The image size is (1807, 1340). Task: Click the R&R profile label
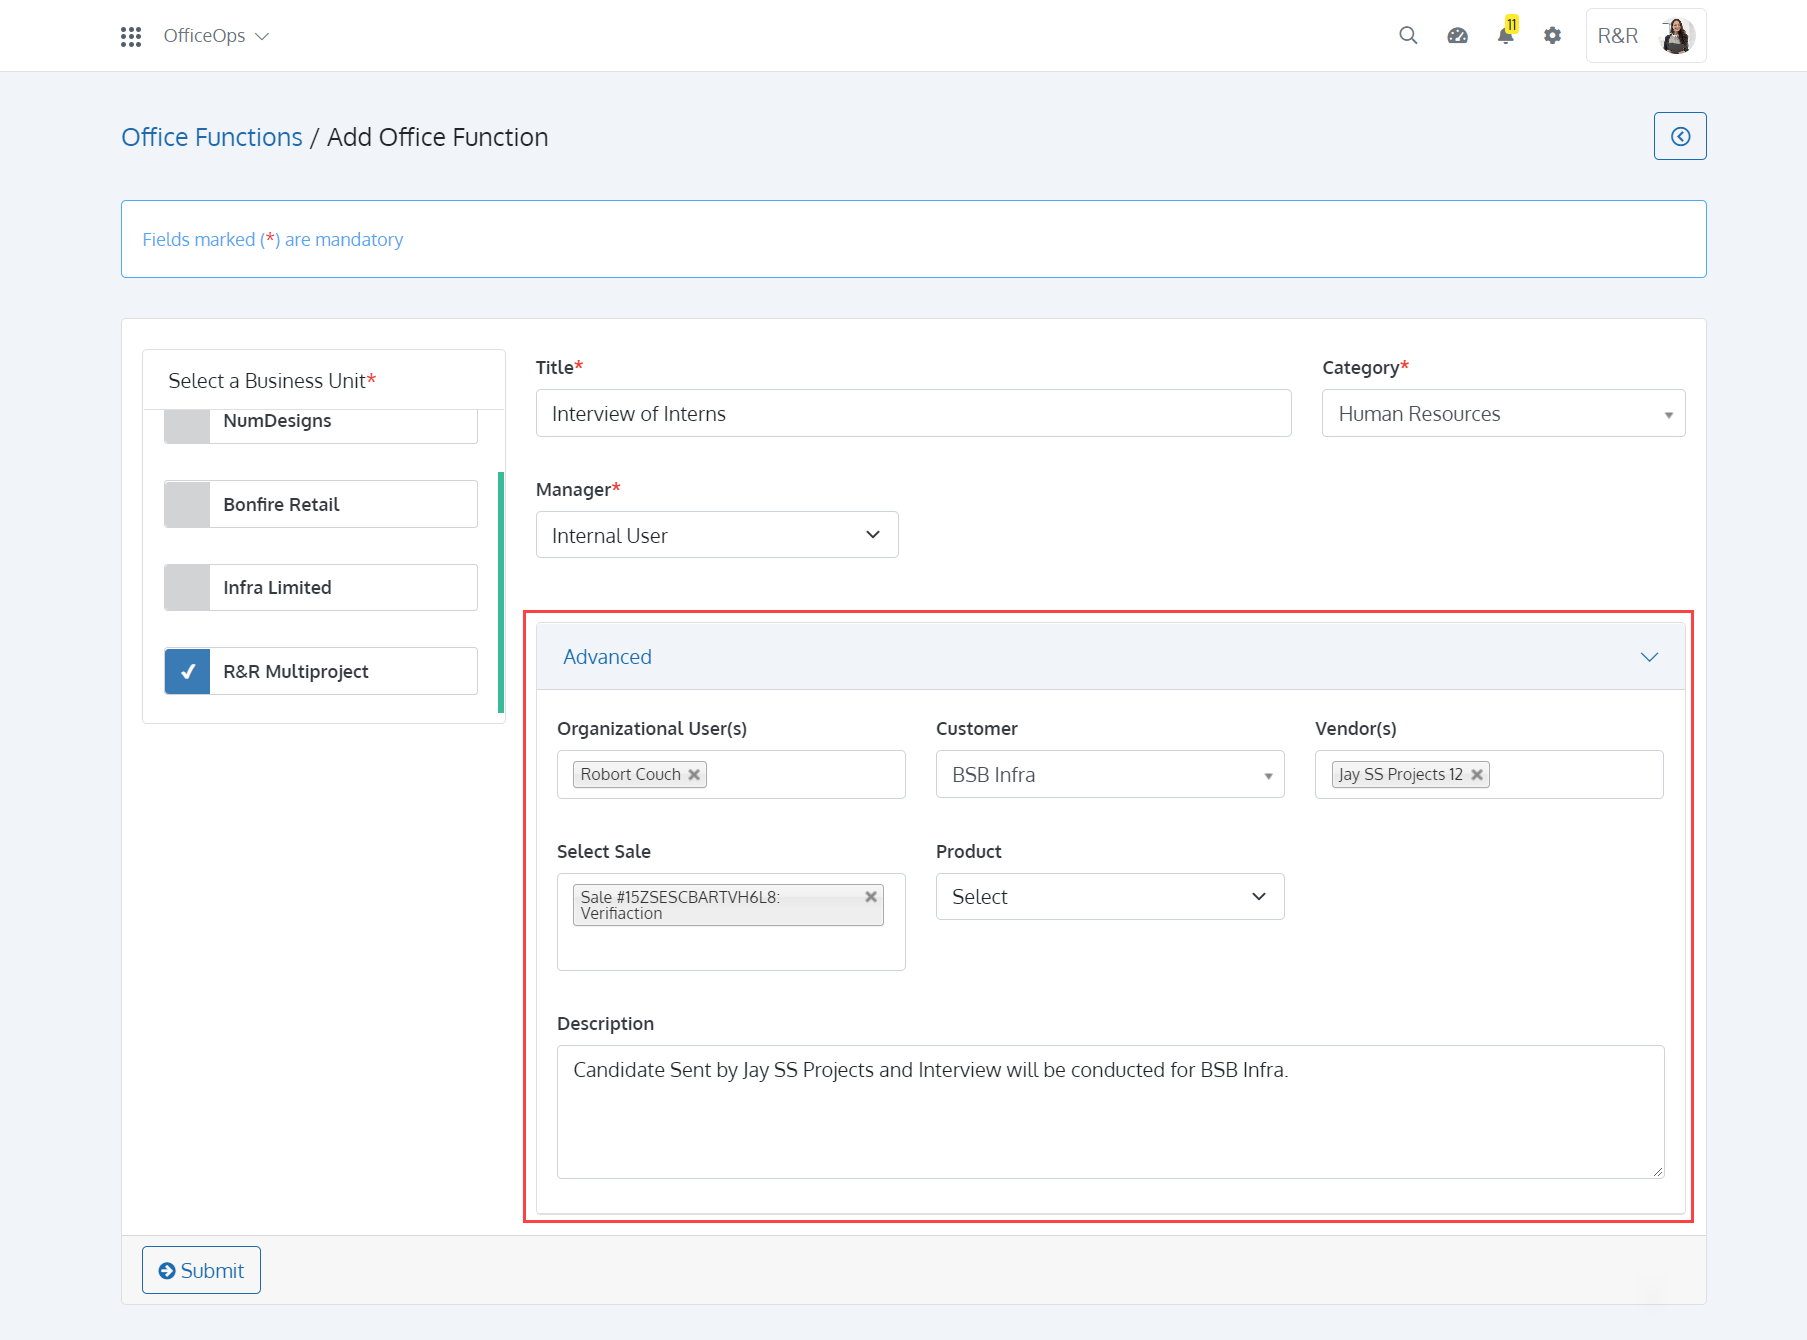click(x=1617, y=36)
